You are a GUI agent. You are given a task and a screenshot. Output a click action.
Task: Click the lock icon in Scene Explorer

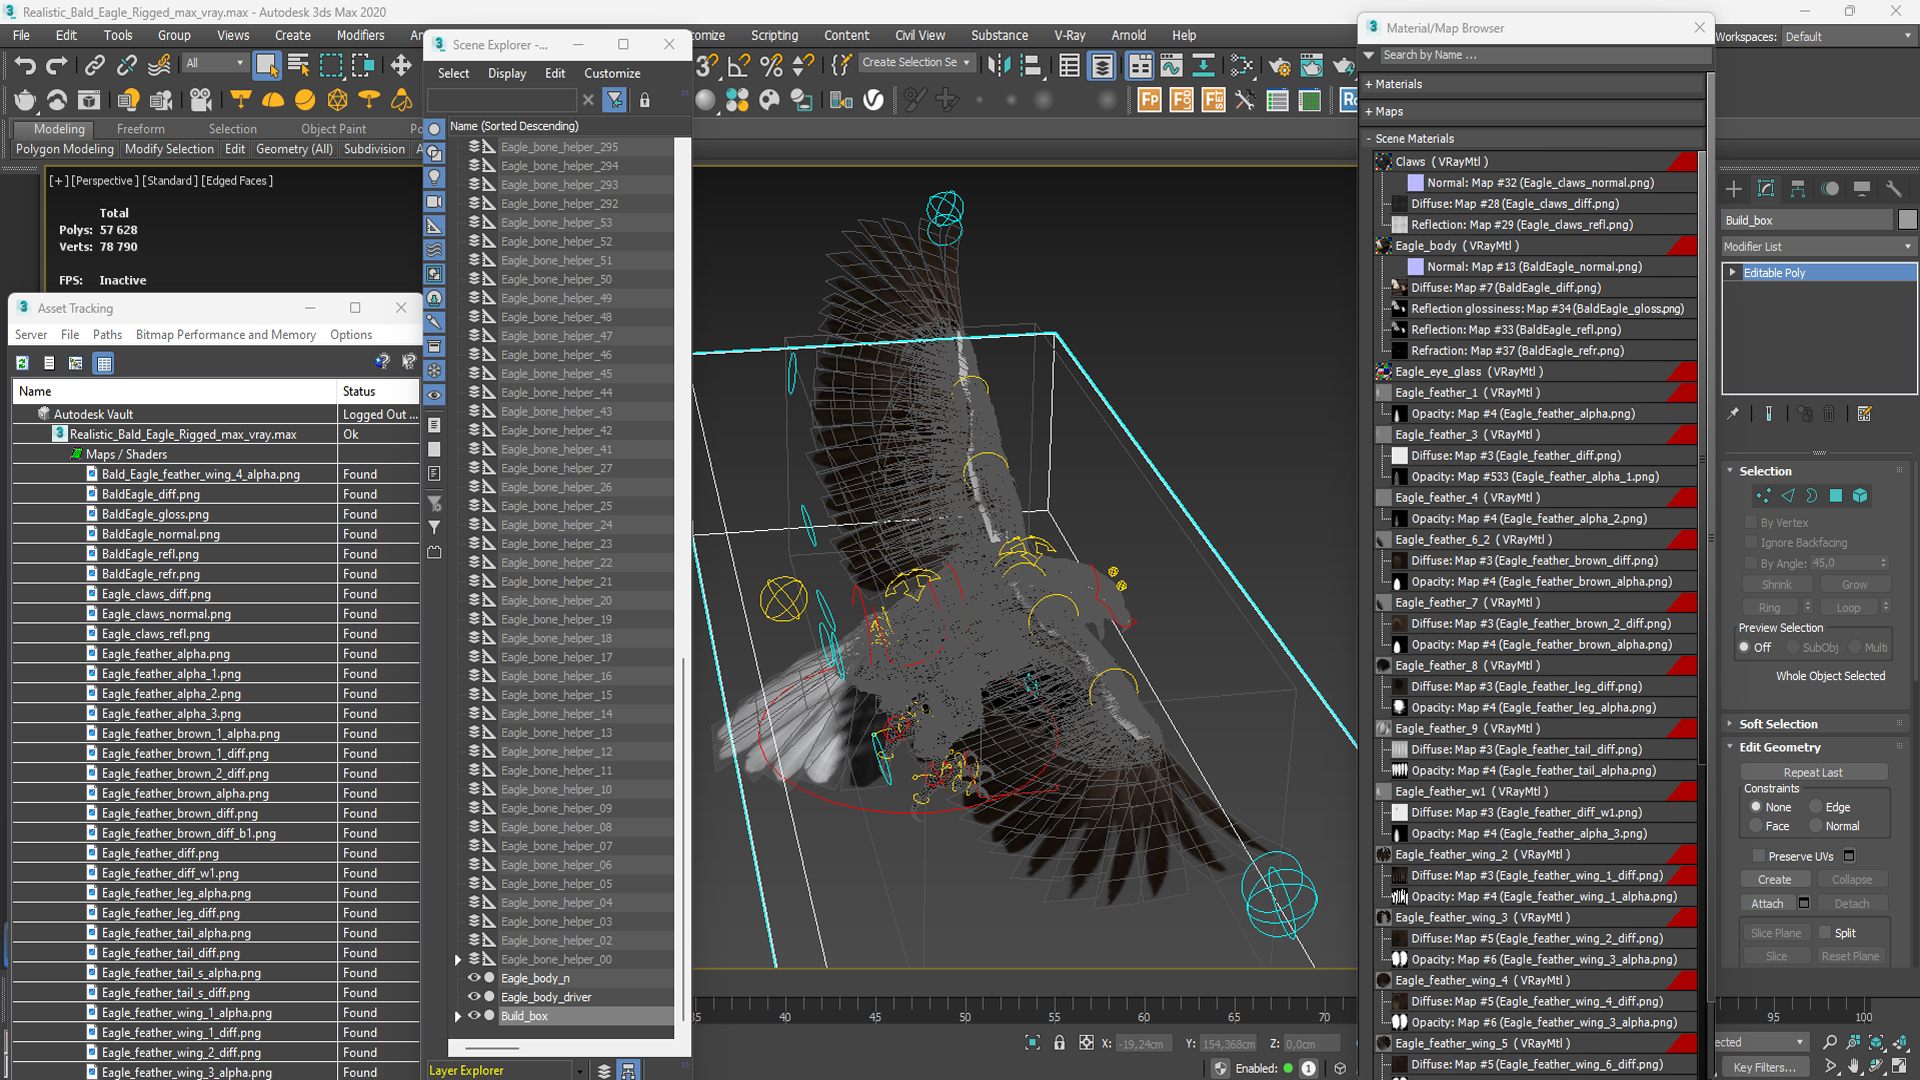(645, 100)
